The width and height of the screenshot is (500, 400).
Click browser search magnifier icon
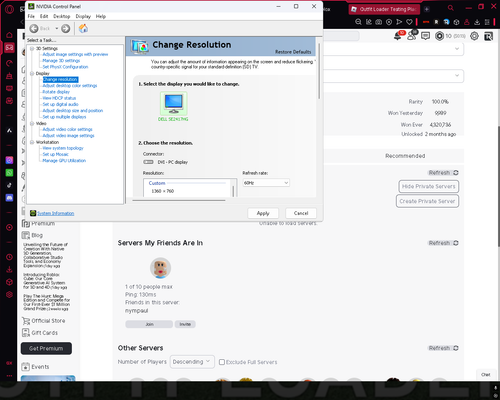pyautogui.click(x=451, y=8)
